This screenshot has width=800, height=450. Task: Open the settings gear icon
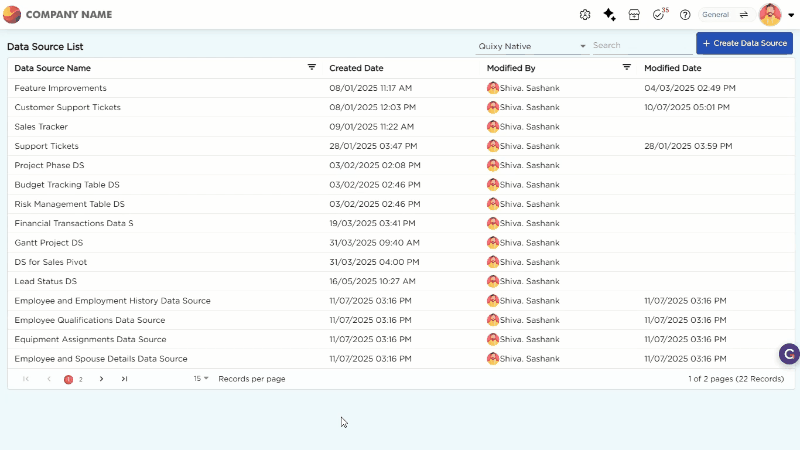(x=585, y=15)
